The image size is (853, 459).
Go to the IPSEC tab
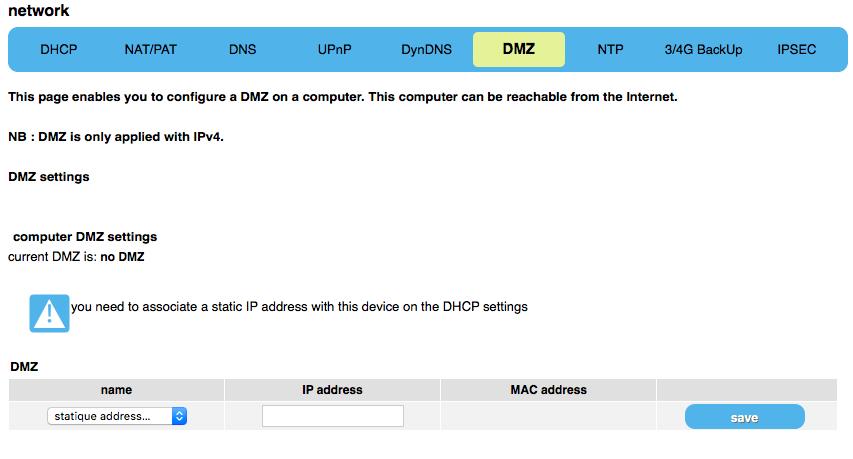pyautogui.click(x=796, y=49)
